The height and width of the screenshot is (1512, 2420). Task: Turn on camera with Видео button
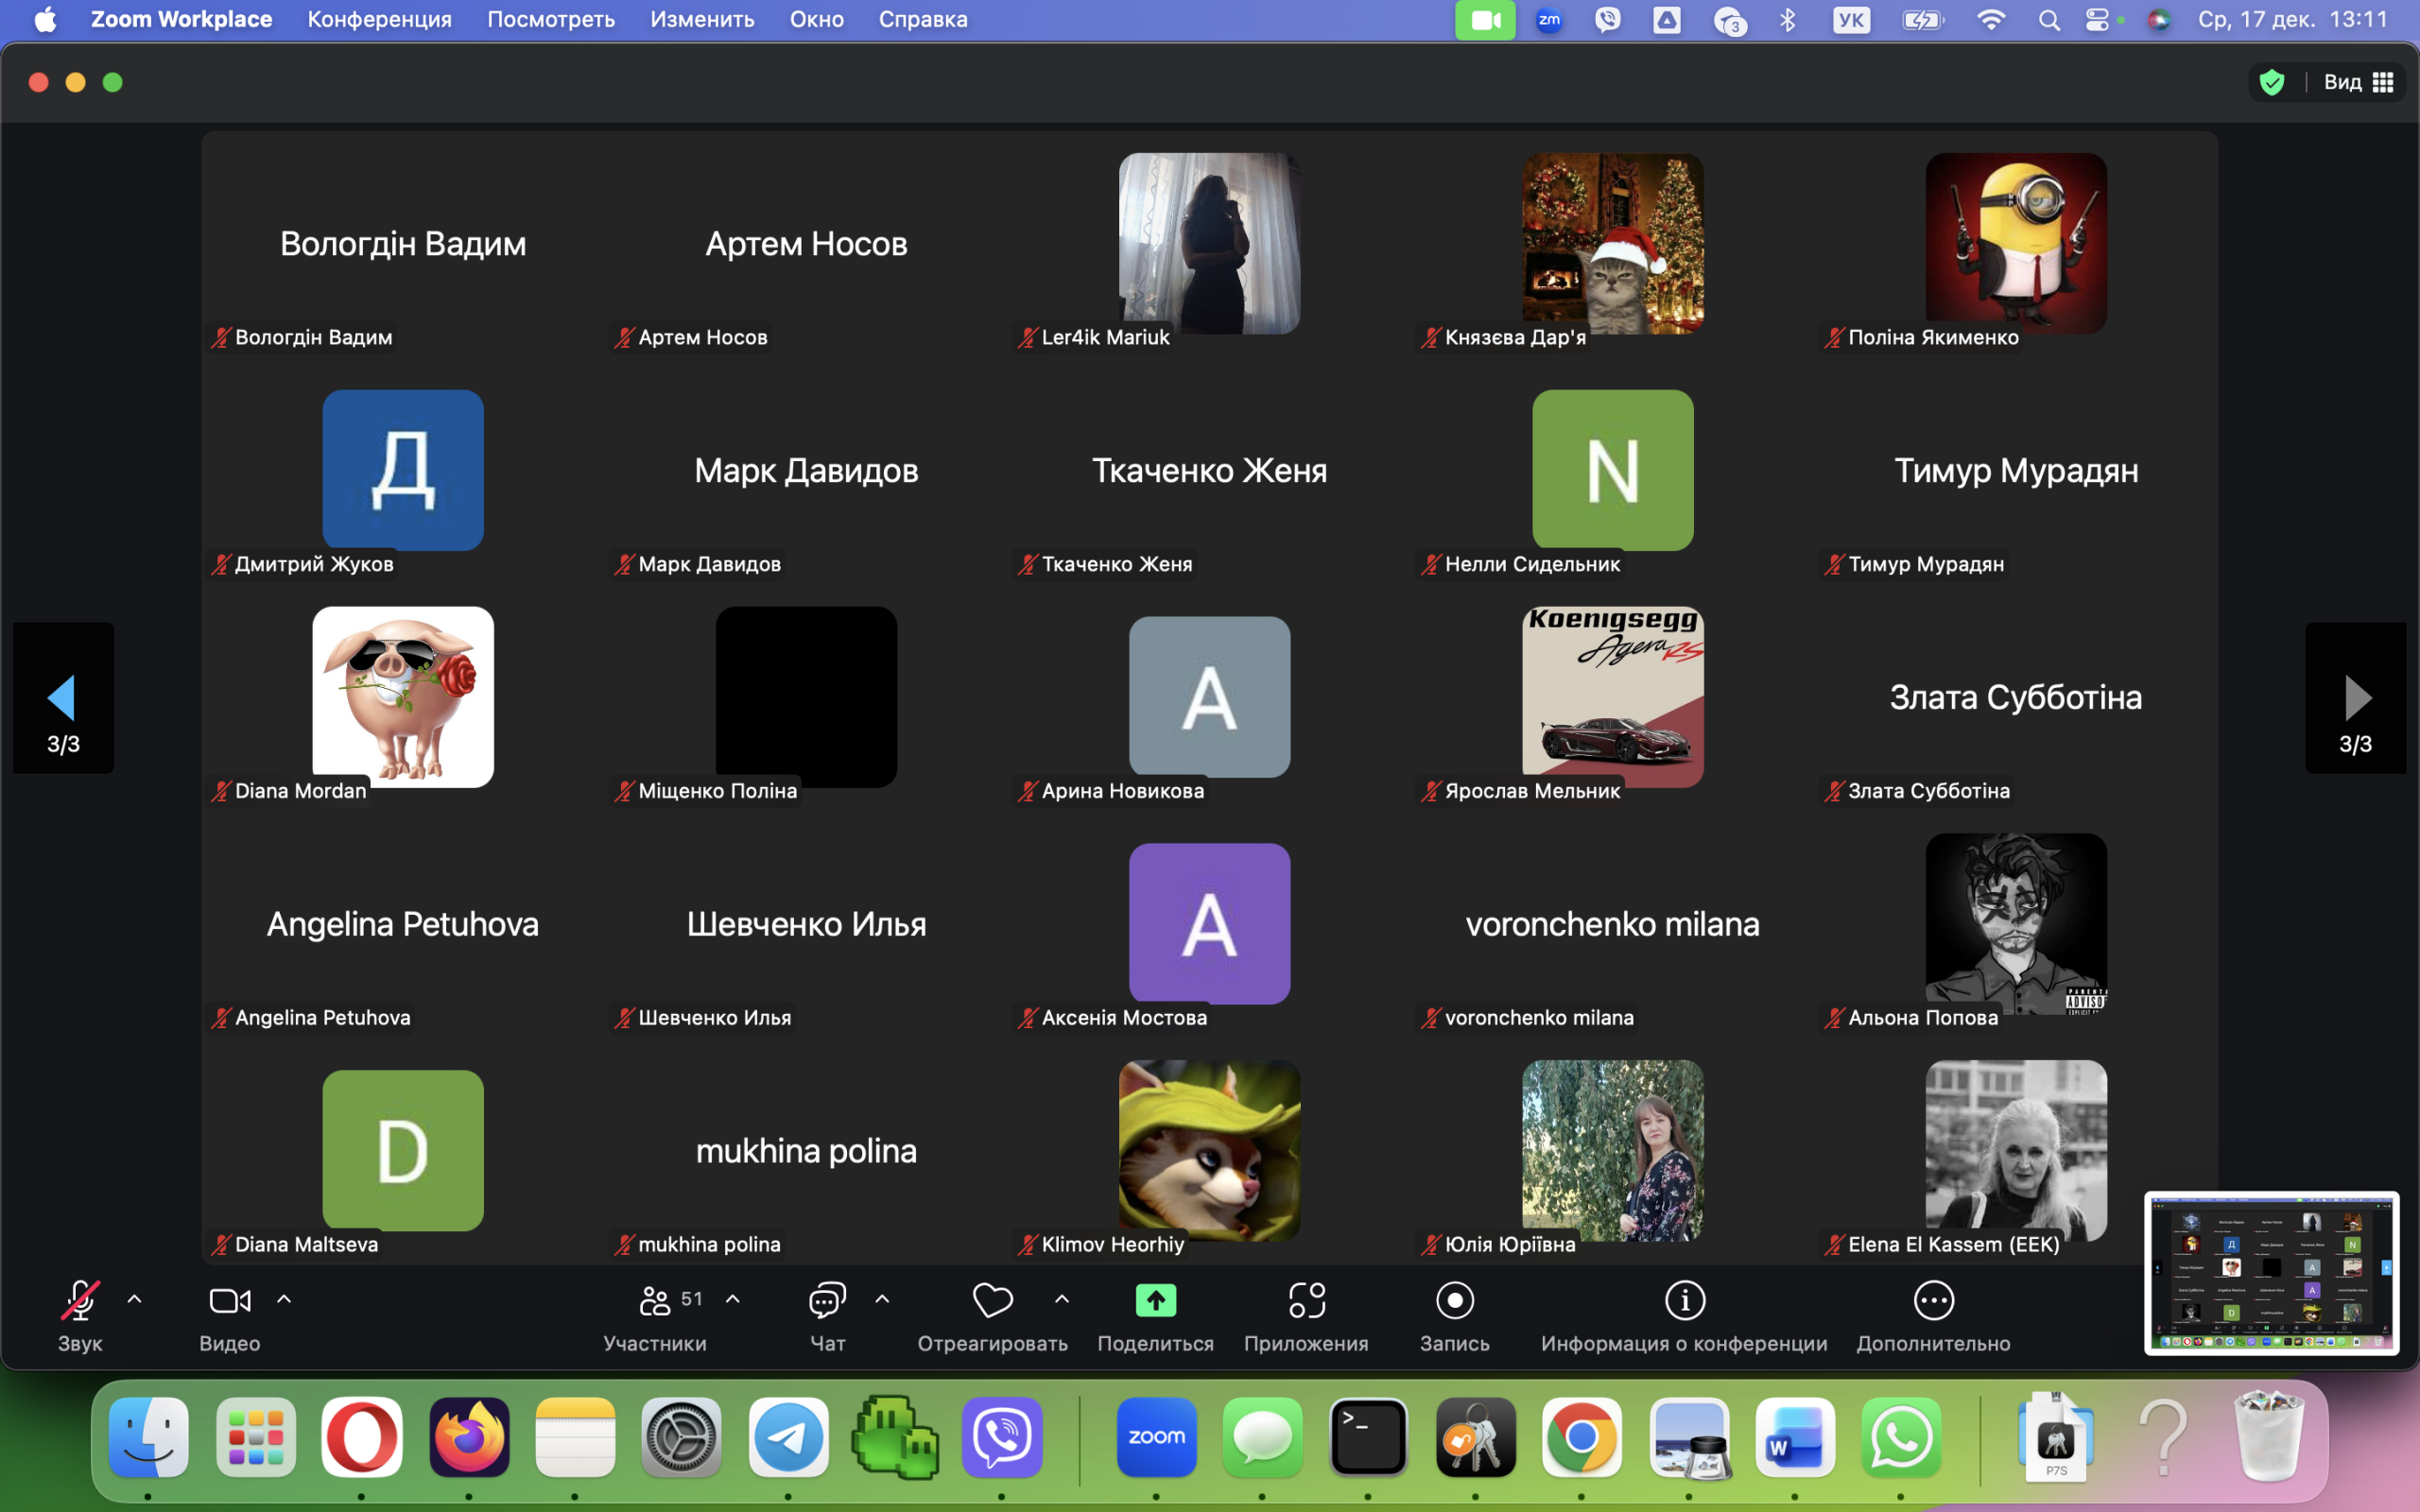point(229,1300)
